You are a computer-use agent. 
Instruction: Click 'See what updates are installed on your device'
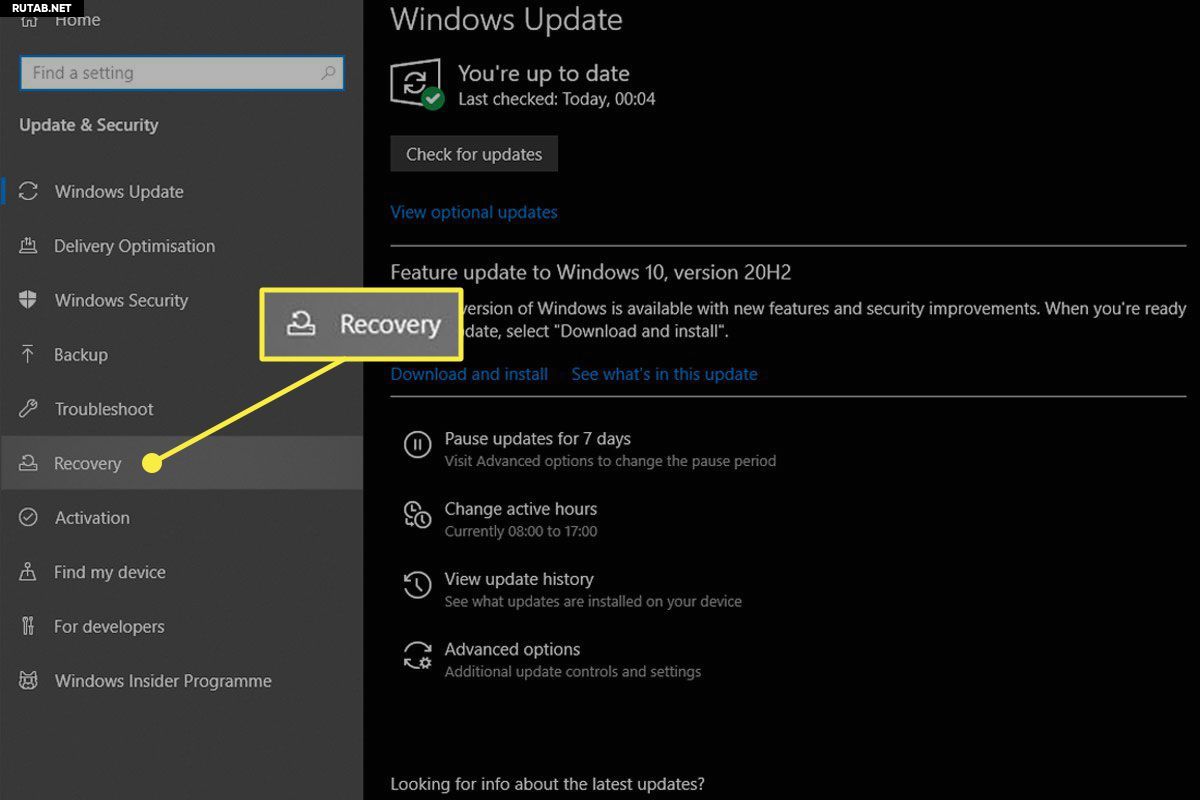tap(593, 601)
